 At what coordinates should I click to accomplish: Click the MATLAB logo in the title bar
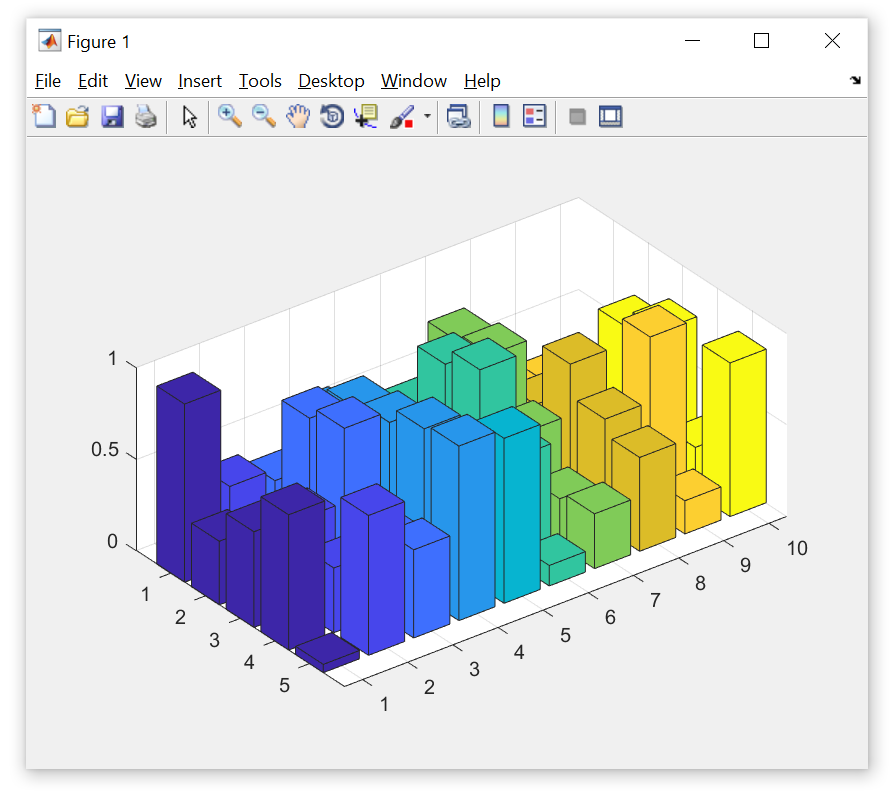point(49,41)
